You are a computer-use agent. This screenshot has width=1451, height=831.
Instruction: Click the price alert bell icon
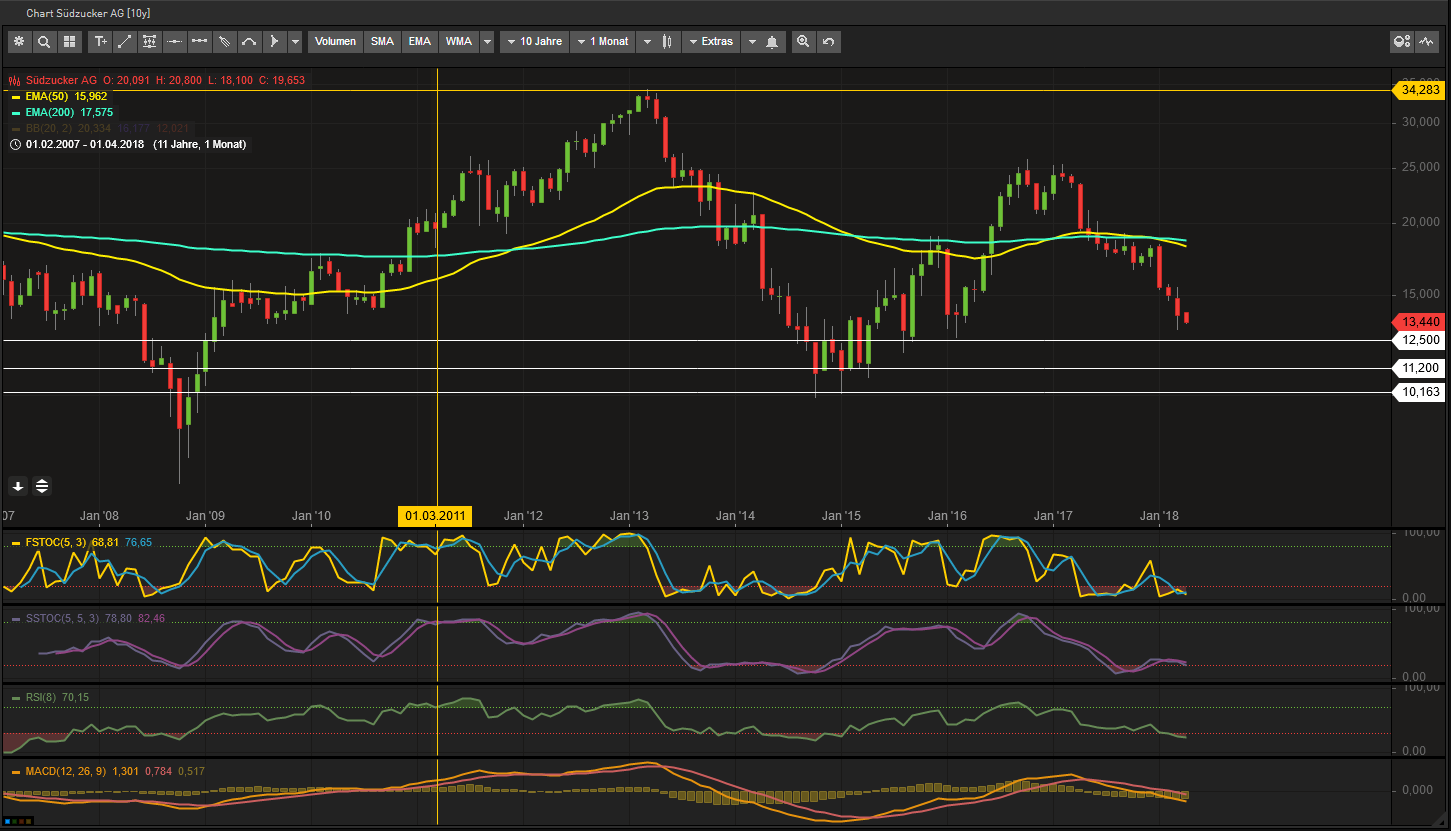coord(771,42)
